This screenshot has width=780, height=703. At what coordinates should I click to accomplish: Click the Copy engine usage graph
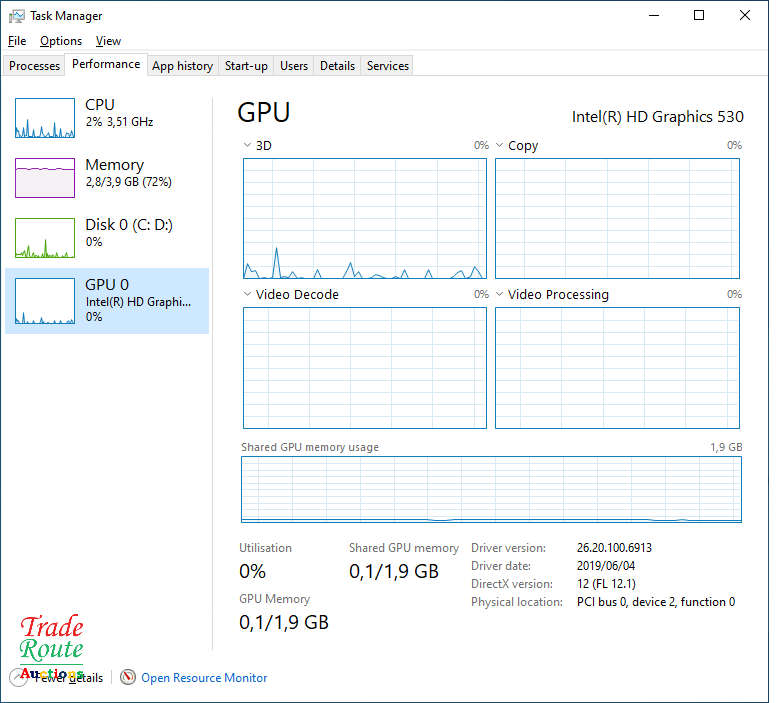coord(617,218)
